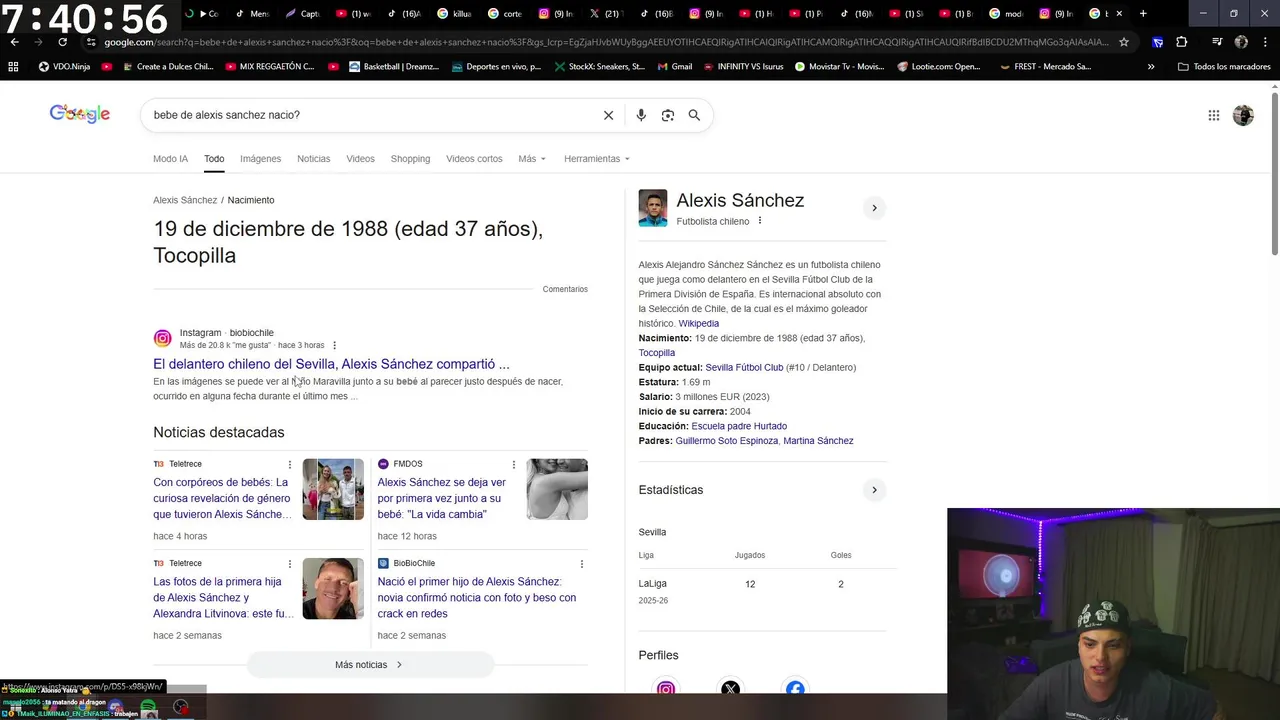Clear the search box with the X icon

[x=608, y=115]
